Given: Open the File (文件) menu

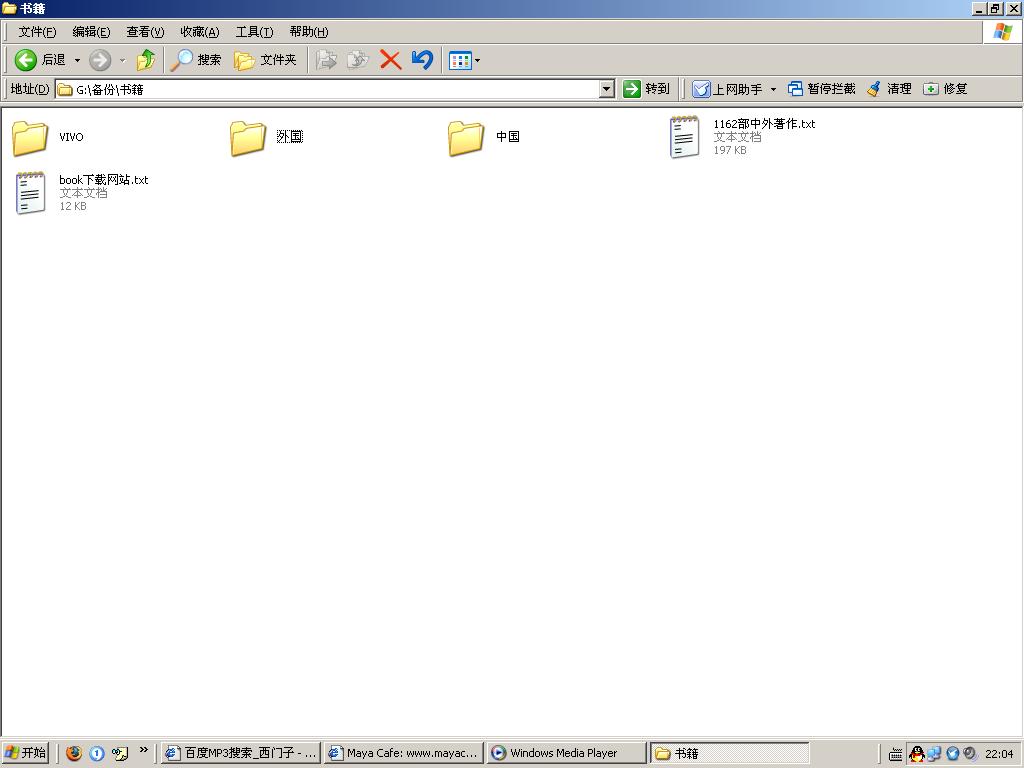Looking at the screenshot, I should (37, 32).
